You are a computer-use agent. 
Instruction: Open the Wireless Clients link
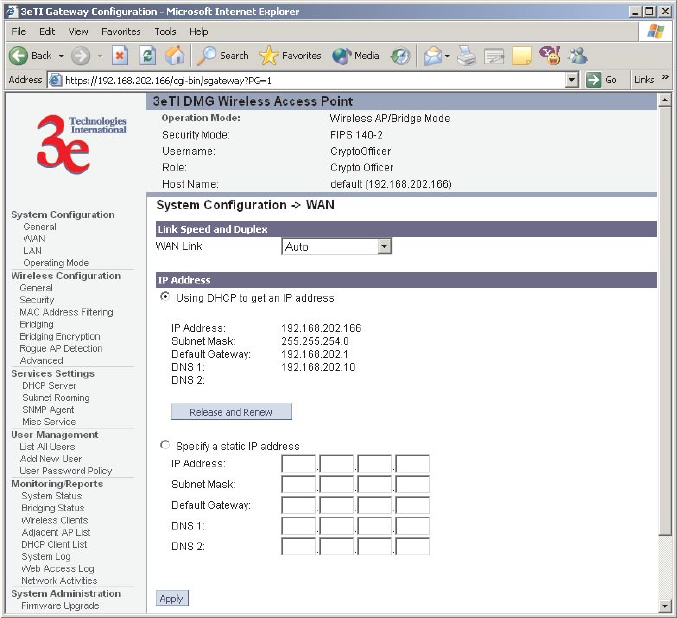[54, 520]
